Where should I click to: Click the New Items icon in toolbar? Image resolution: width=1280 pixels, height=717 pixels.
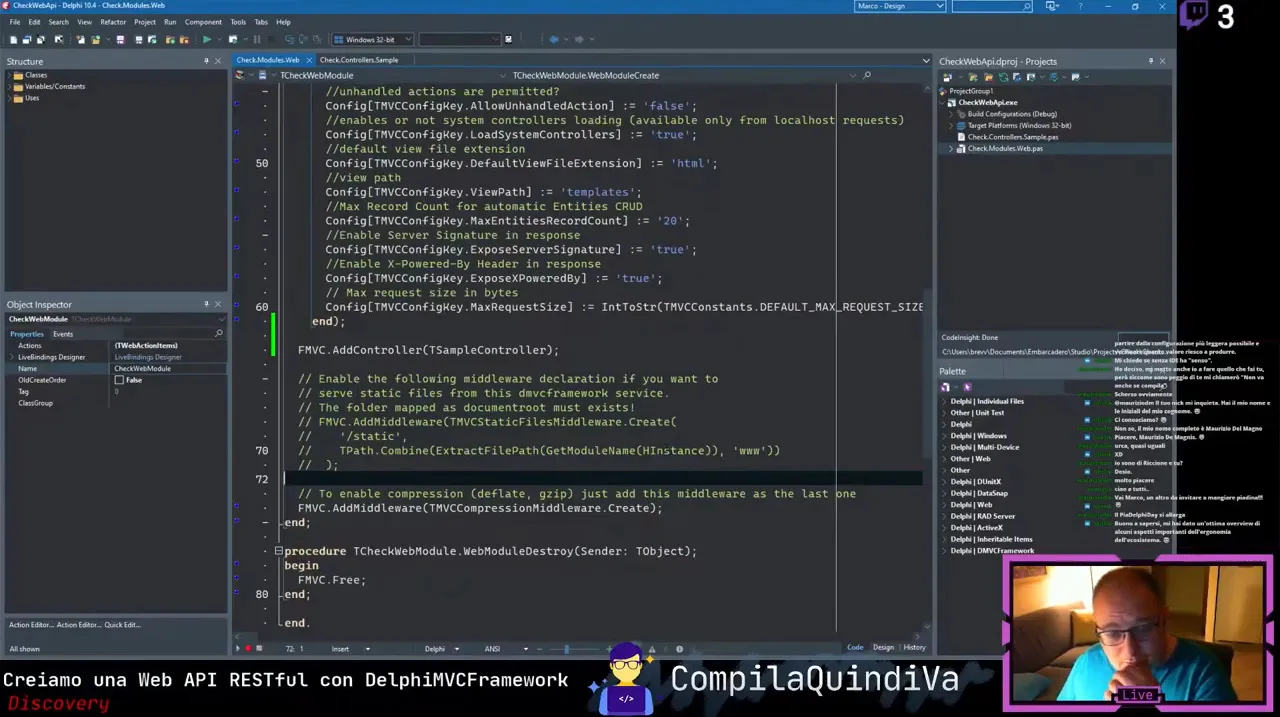pyautogui.click(x=80, y=39)
